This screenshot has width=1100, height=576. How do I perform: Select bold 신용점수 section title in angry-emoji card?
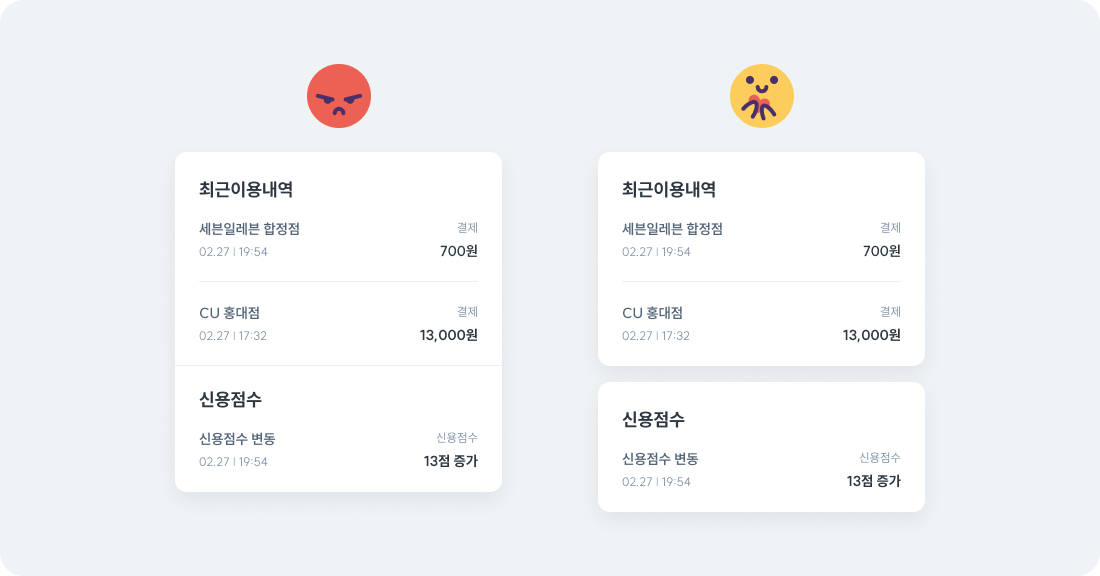(x=231, y=399)
